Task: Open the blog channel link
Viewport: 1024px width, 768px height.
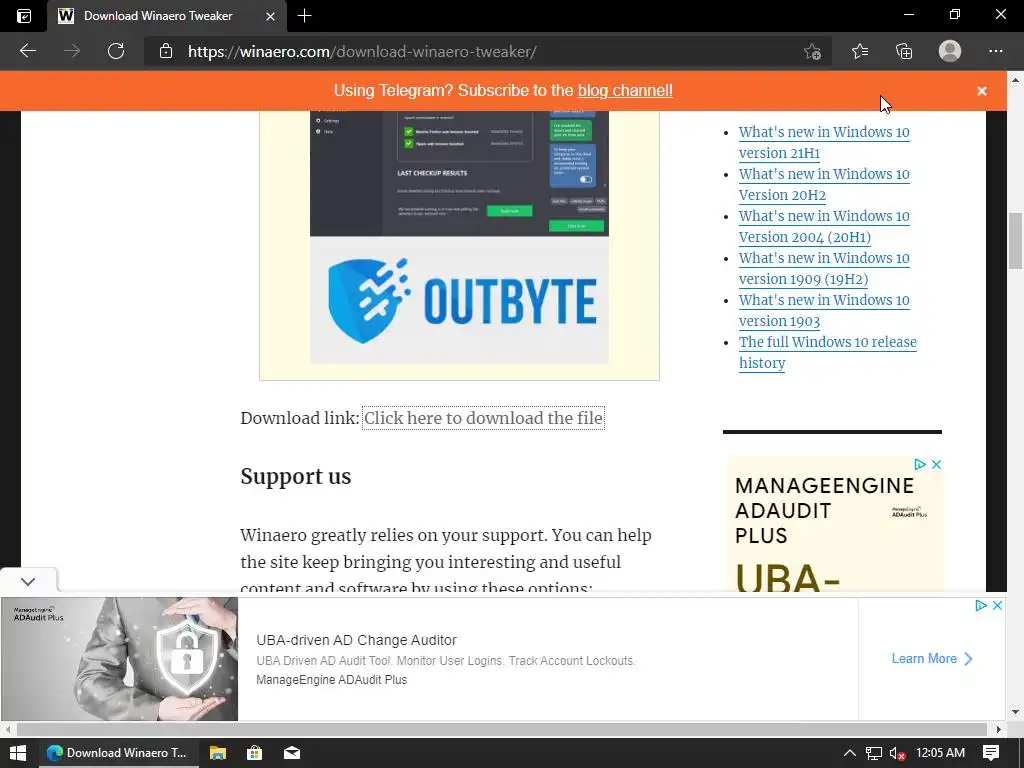Action: click(x=625, y=91)
